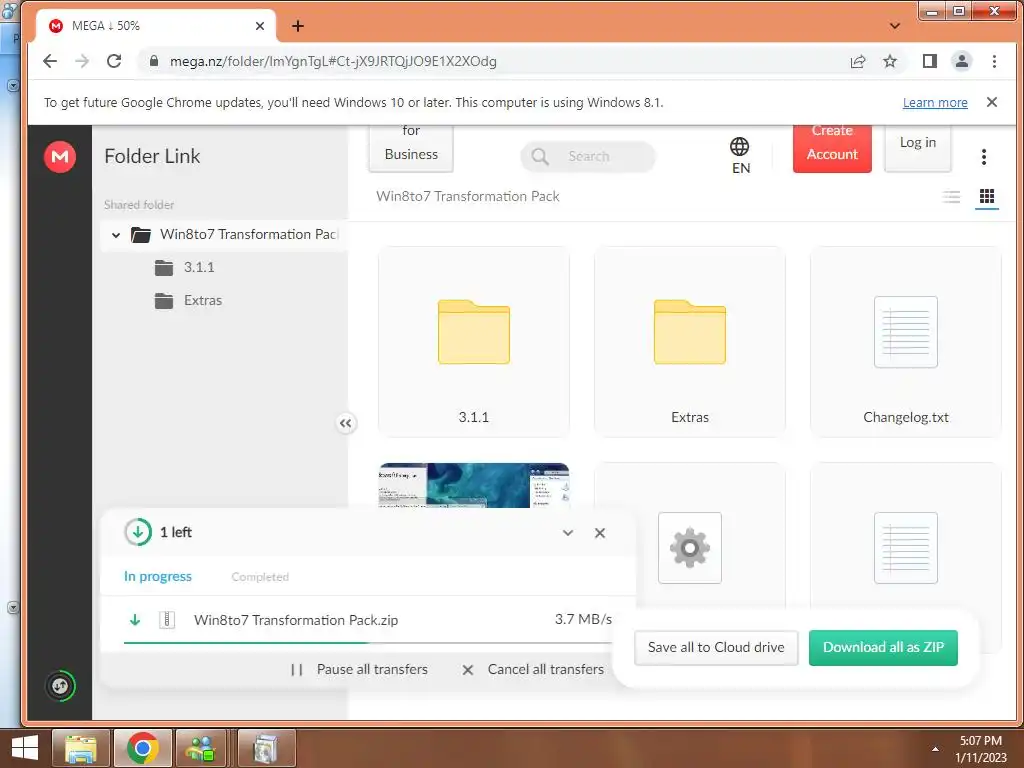
Task: Open the gear-icon file card
Action: (690, 547)
